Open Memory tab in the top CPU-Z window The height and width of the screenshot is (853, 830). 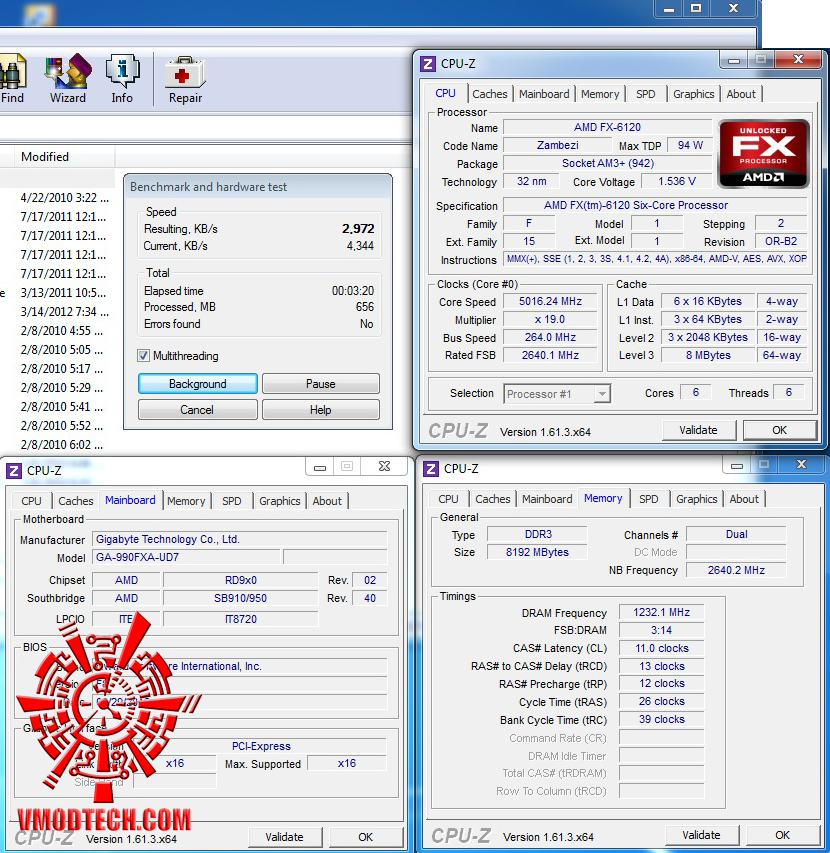(600, 94)
